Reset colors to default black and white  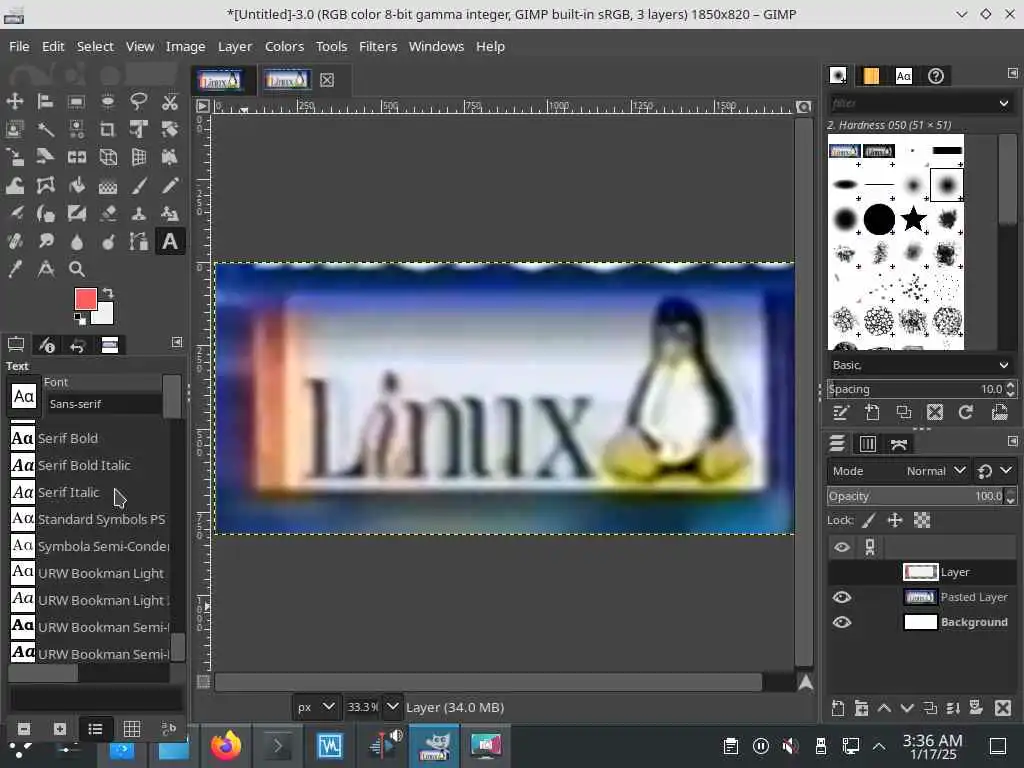[x=79, y=319]
